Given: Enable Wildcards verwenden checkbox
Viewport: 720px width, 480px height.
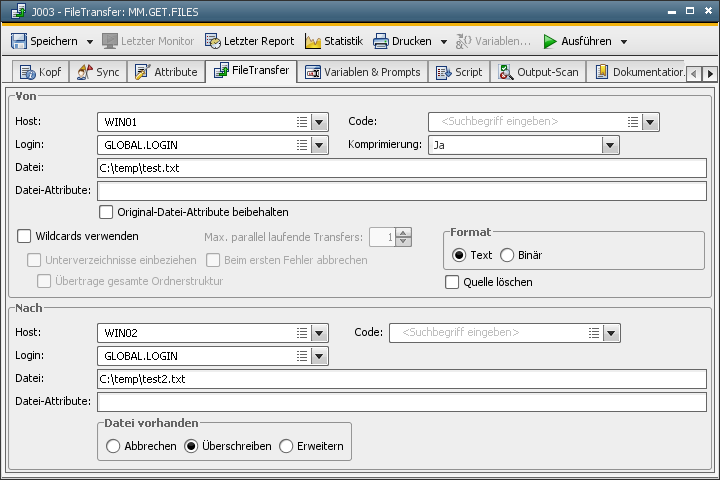Looking at the screenshot, I should click(25, 236).
